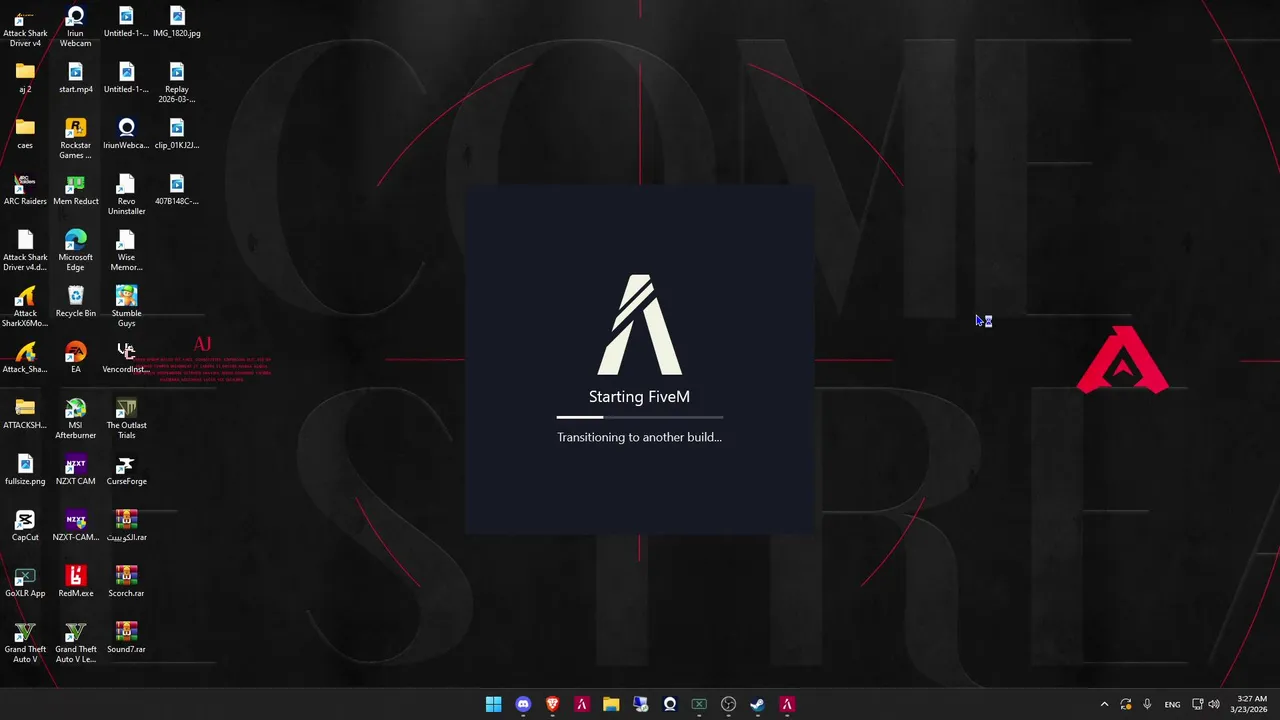Select the VencordInstaller shortcut icon
The height and width of the screenshot is (720, 1280).
(126, 358)
